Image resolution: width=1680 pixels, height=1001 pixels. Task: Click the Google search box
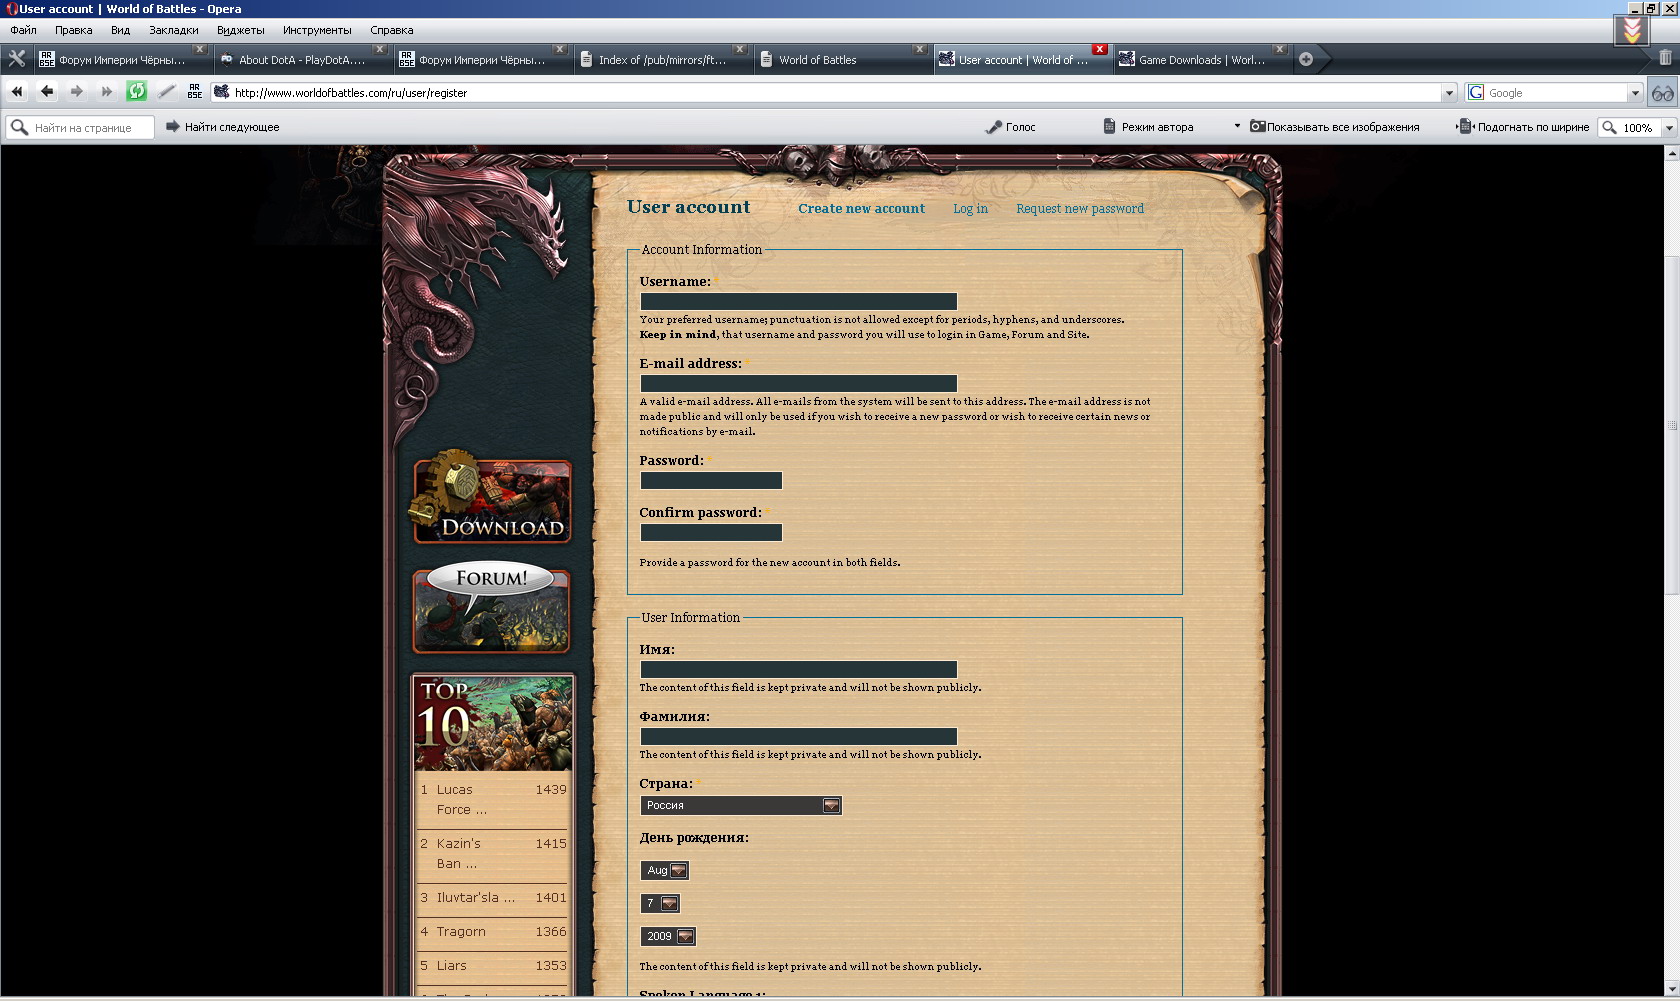(1547, 93)
